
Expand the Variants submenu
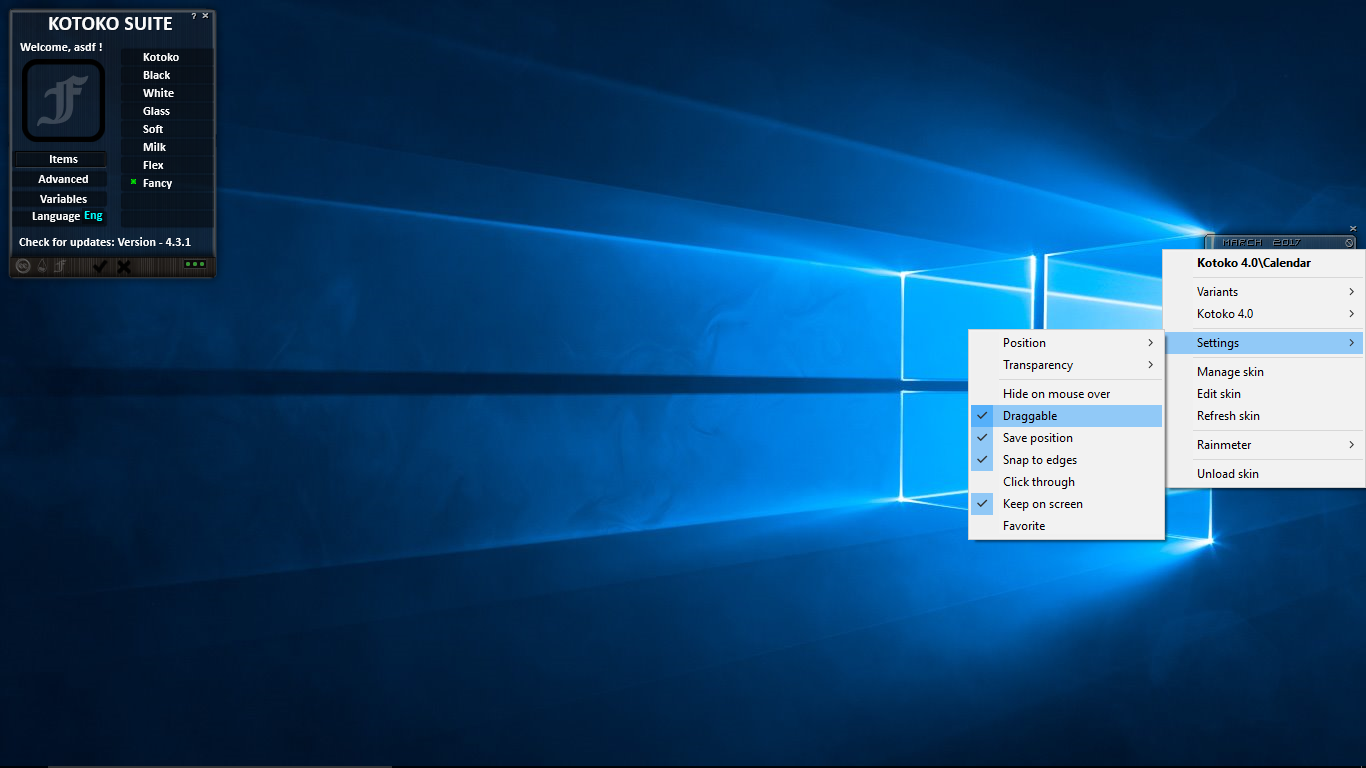[x=1263, y=292]
